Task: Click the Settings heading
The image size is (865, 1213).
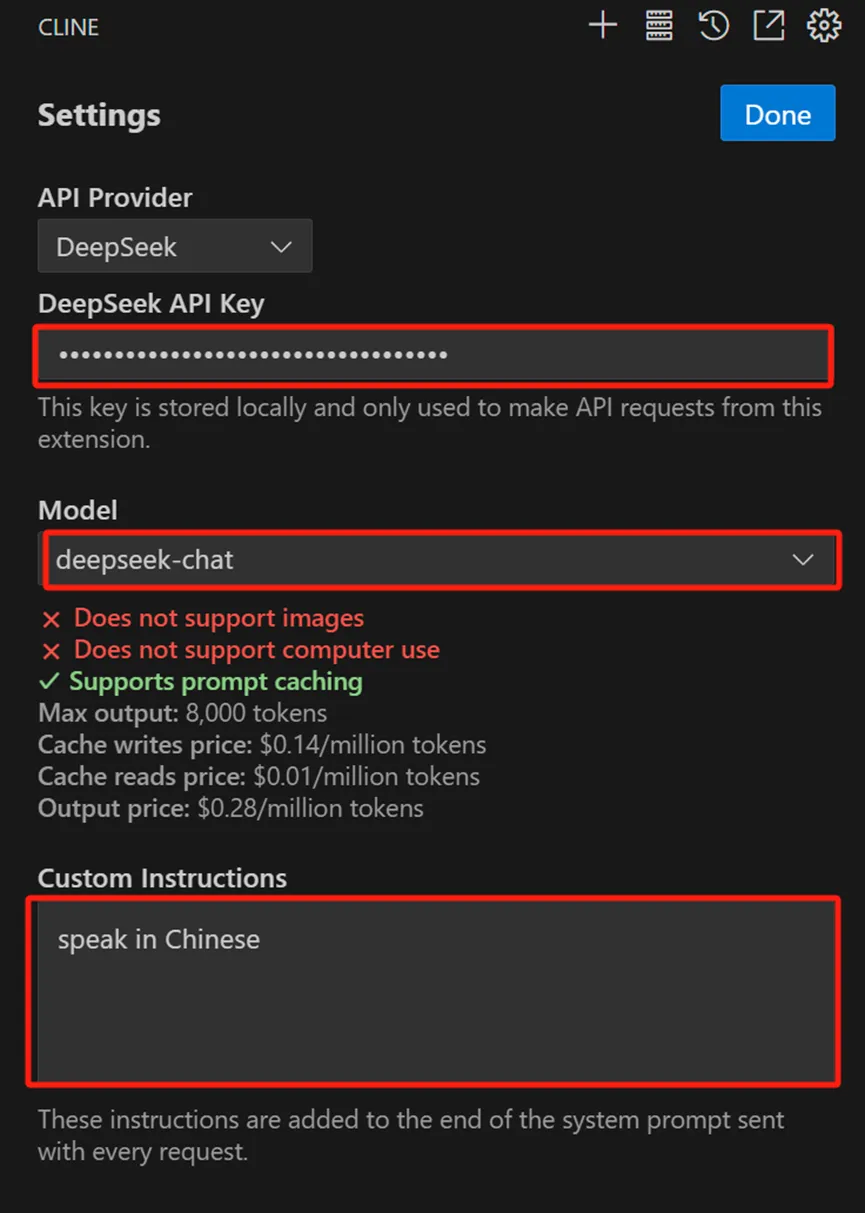Action: click(99, 116)
